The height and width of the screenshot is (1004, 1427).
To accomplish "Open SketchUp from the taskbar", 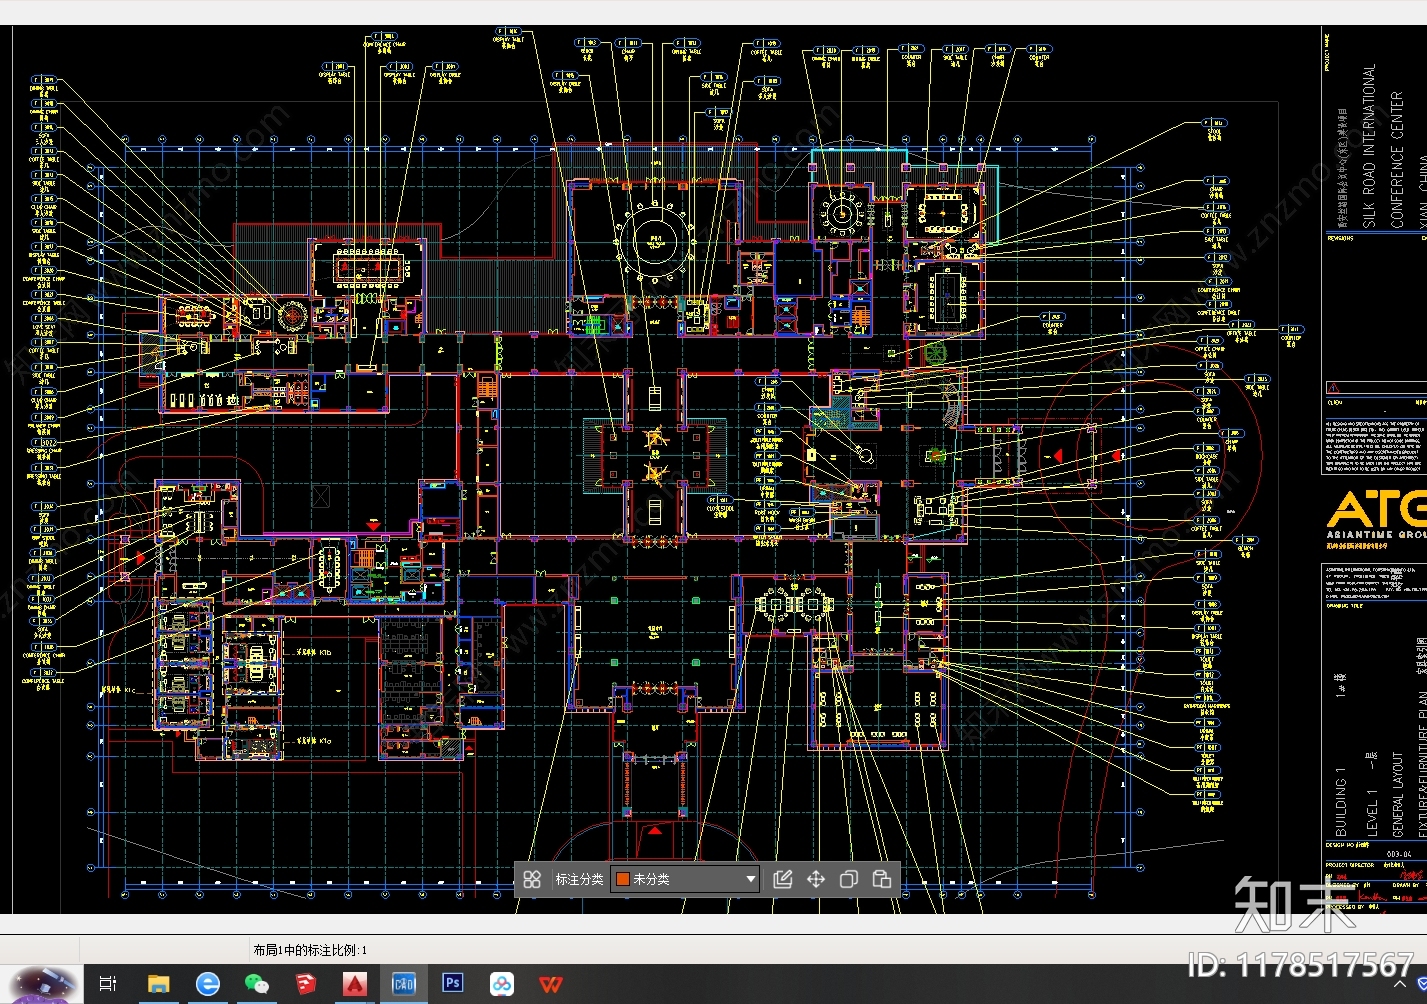I will 305,984.
